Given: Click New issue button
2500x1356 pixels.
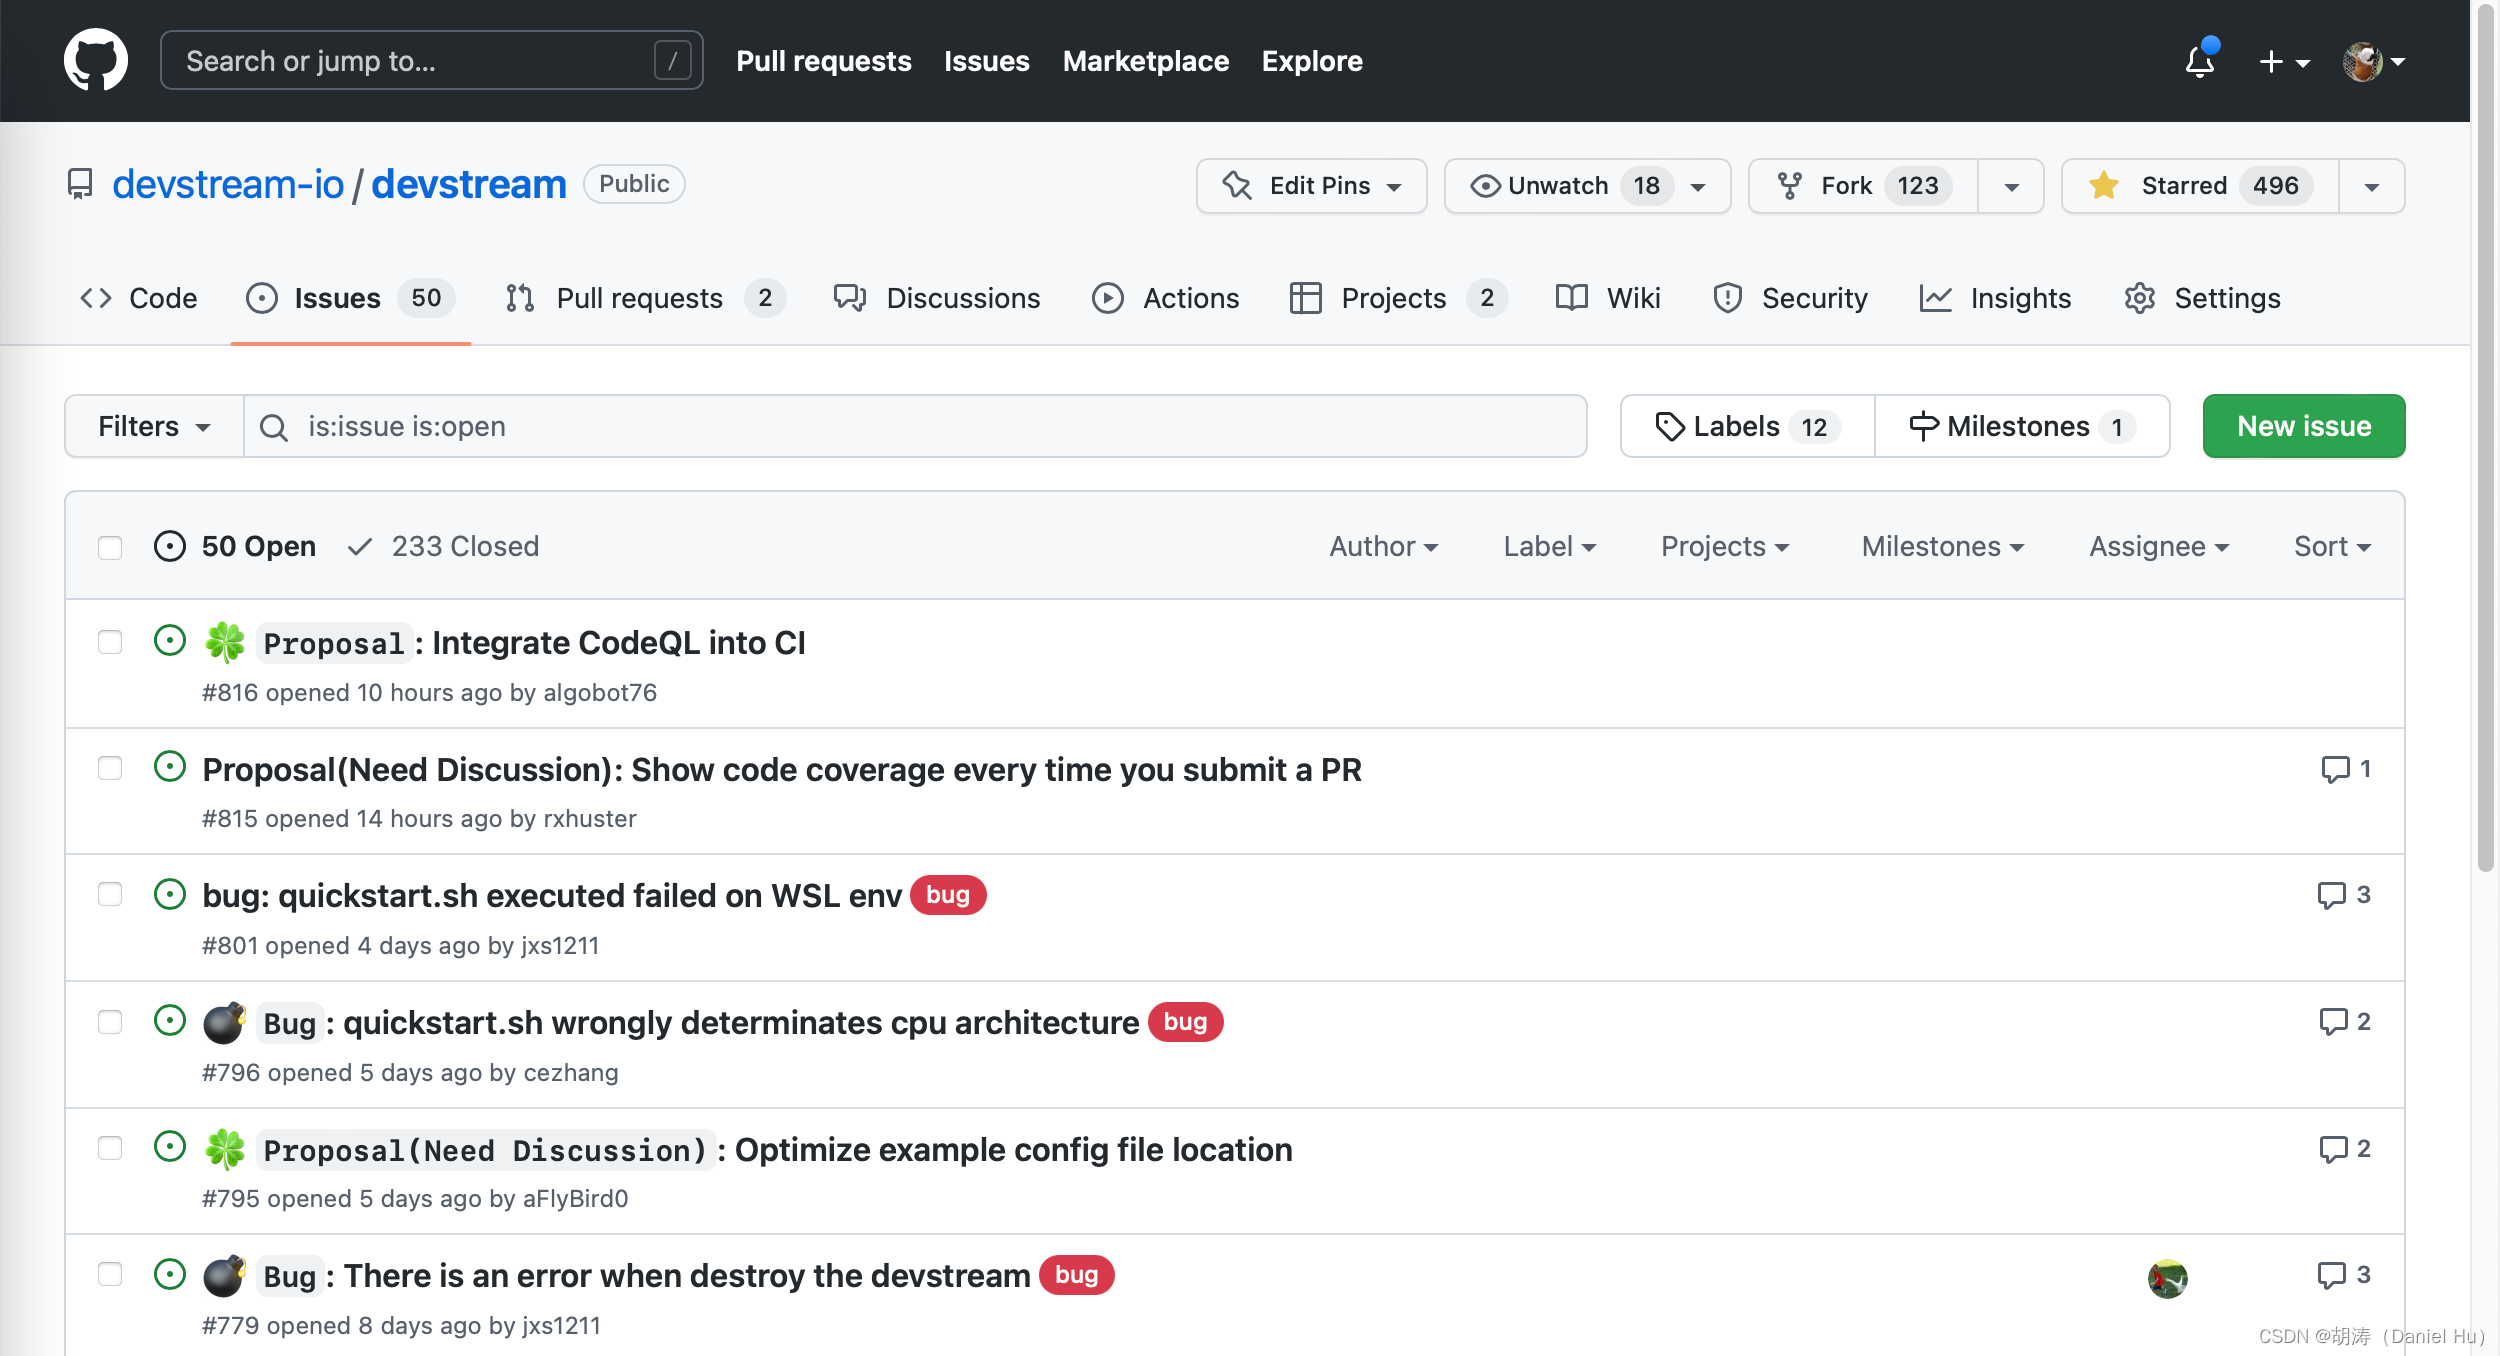Looking at the screenshot, I should [x=2305, y=426].
